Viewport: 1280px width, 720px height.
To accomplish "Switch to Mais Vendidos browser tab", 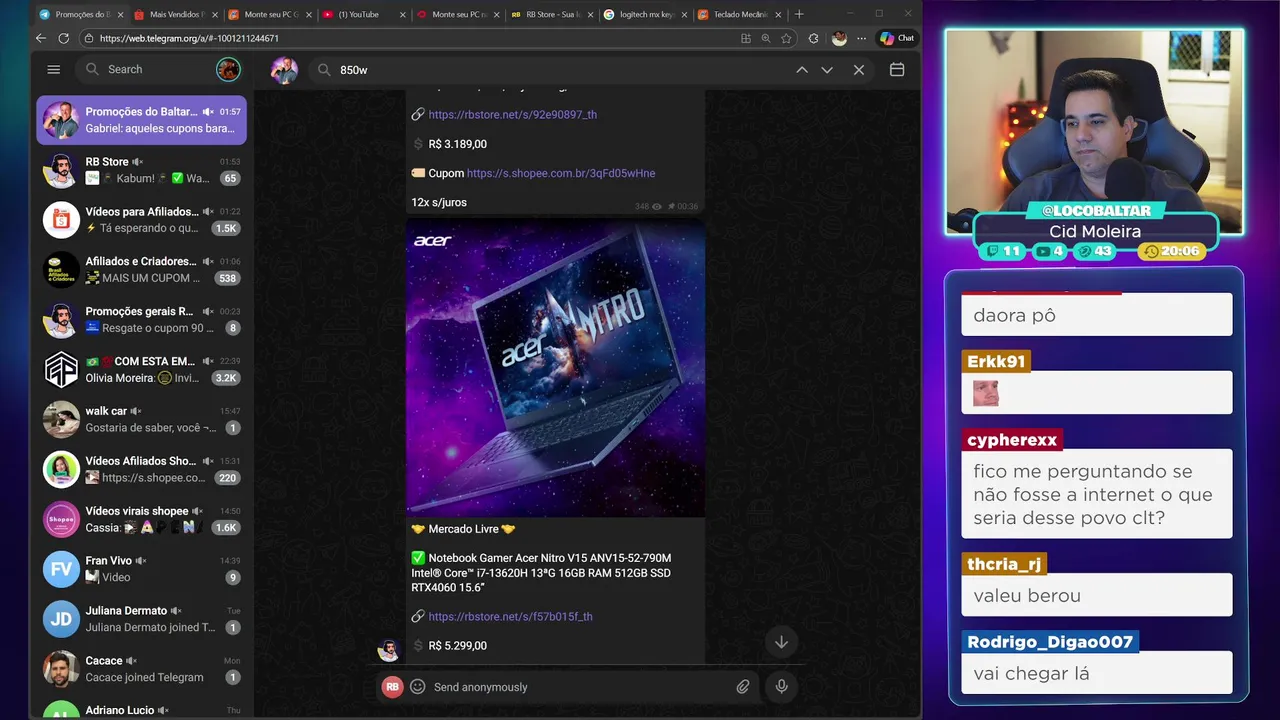I will coord(175,14).
